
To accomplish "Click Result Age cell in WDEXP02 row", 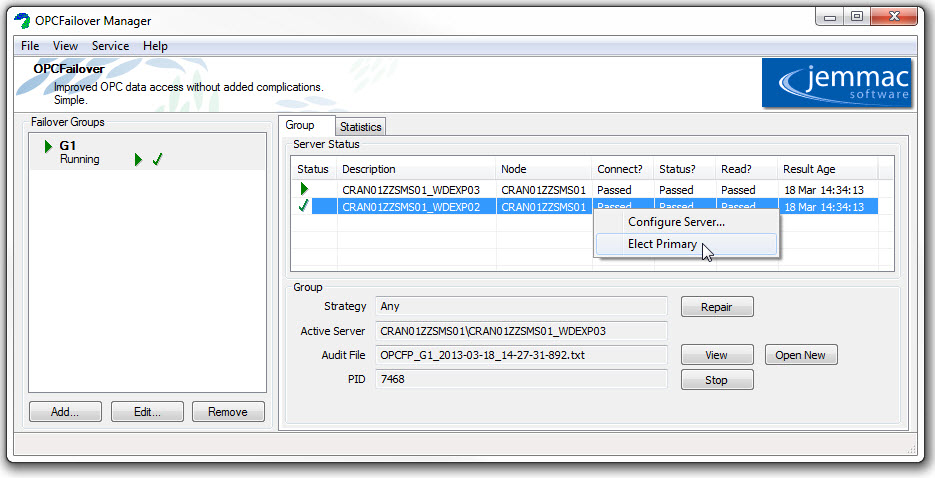I will [828, 207].
